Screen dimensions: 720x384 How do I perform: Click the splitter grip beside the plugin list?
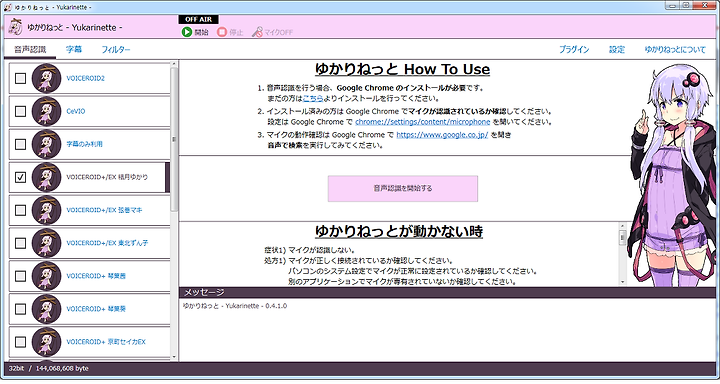click(x=174, y=140)
